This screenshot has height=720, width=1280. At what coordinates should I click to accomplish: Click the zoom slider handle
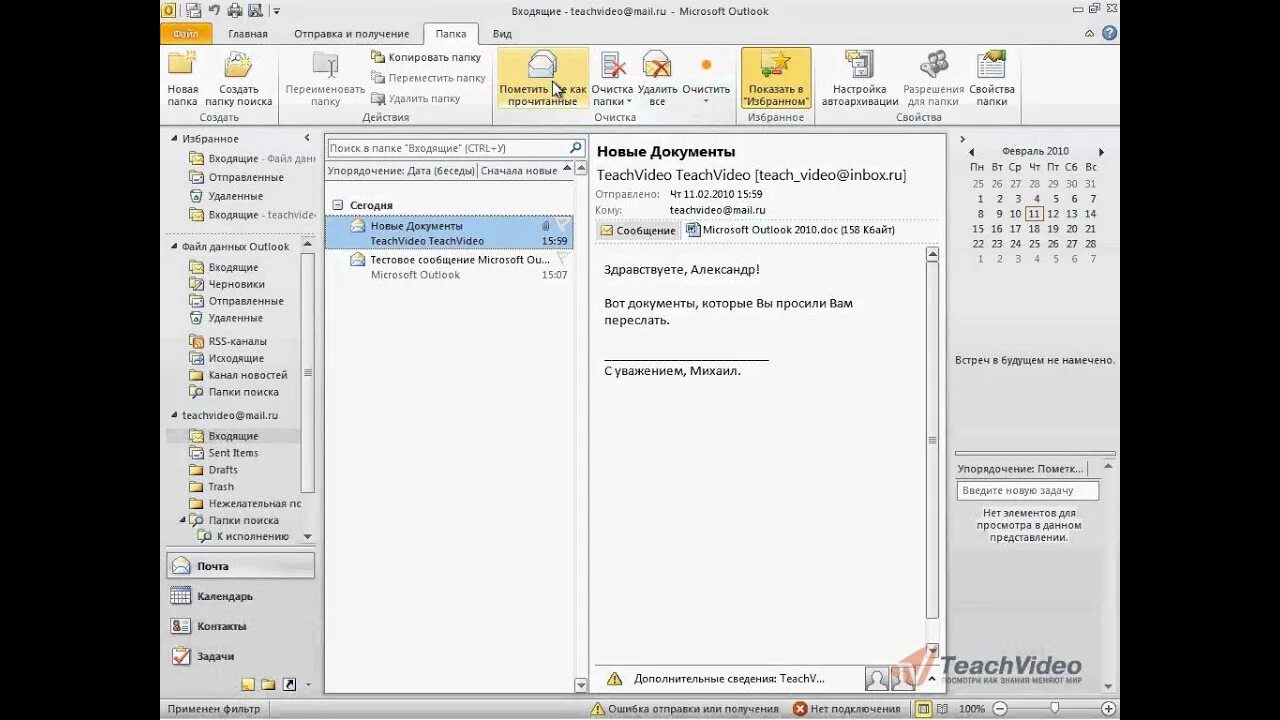click(1054, 709)
